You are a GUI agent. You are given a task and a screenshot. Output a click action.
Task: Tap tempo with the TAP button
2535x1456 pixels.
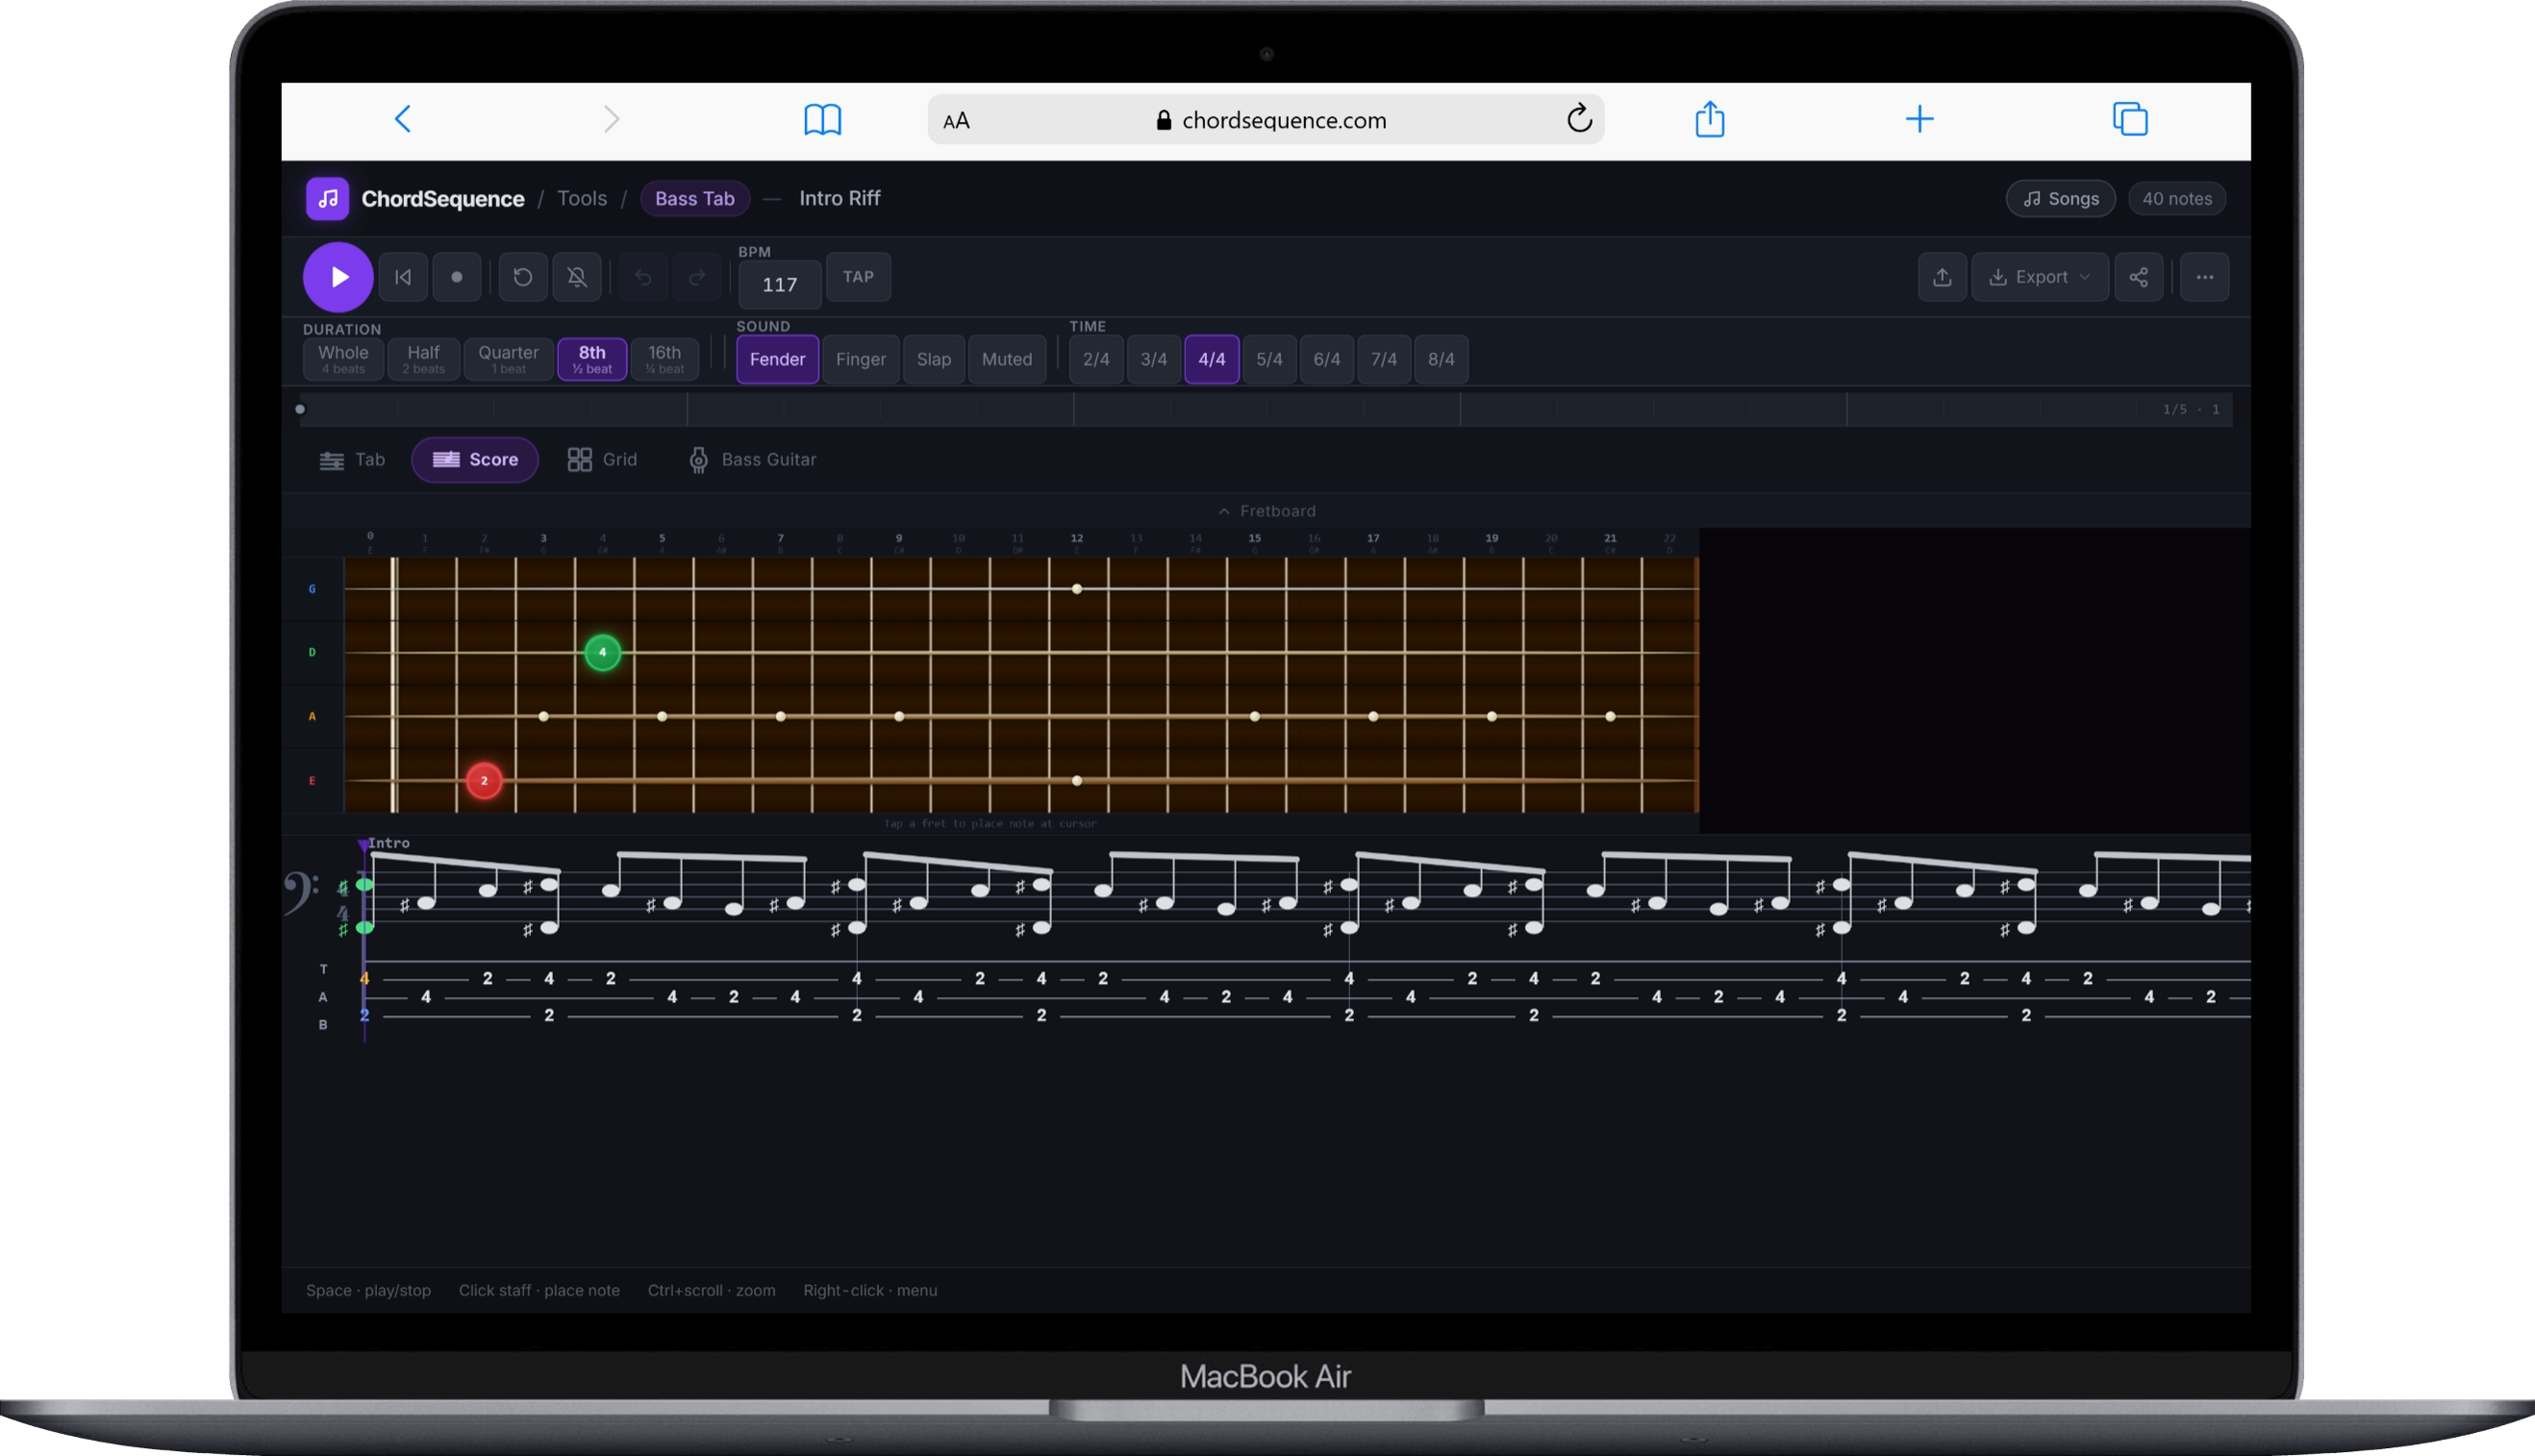858,277
